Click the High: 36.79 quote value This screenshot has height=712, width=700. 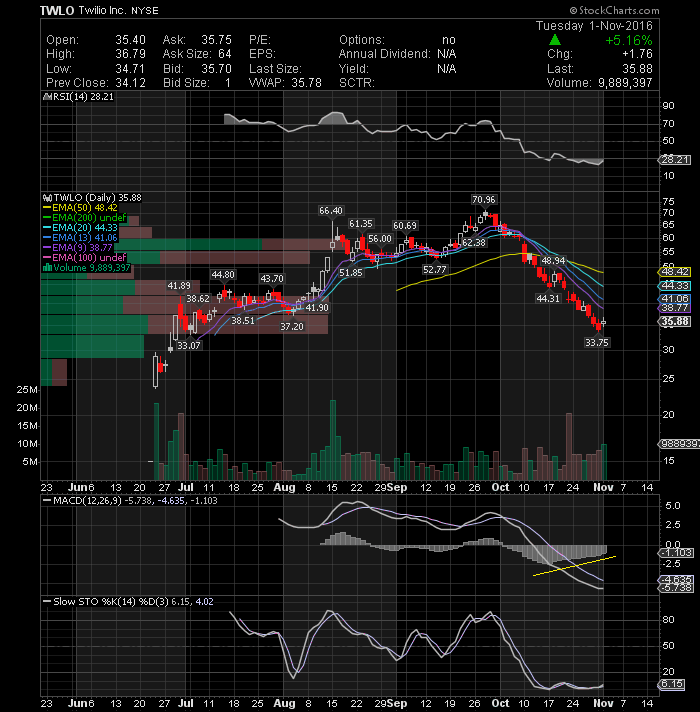(130, 54)
